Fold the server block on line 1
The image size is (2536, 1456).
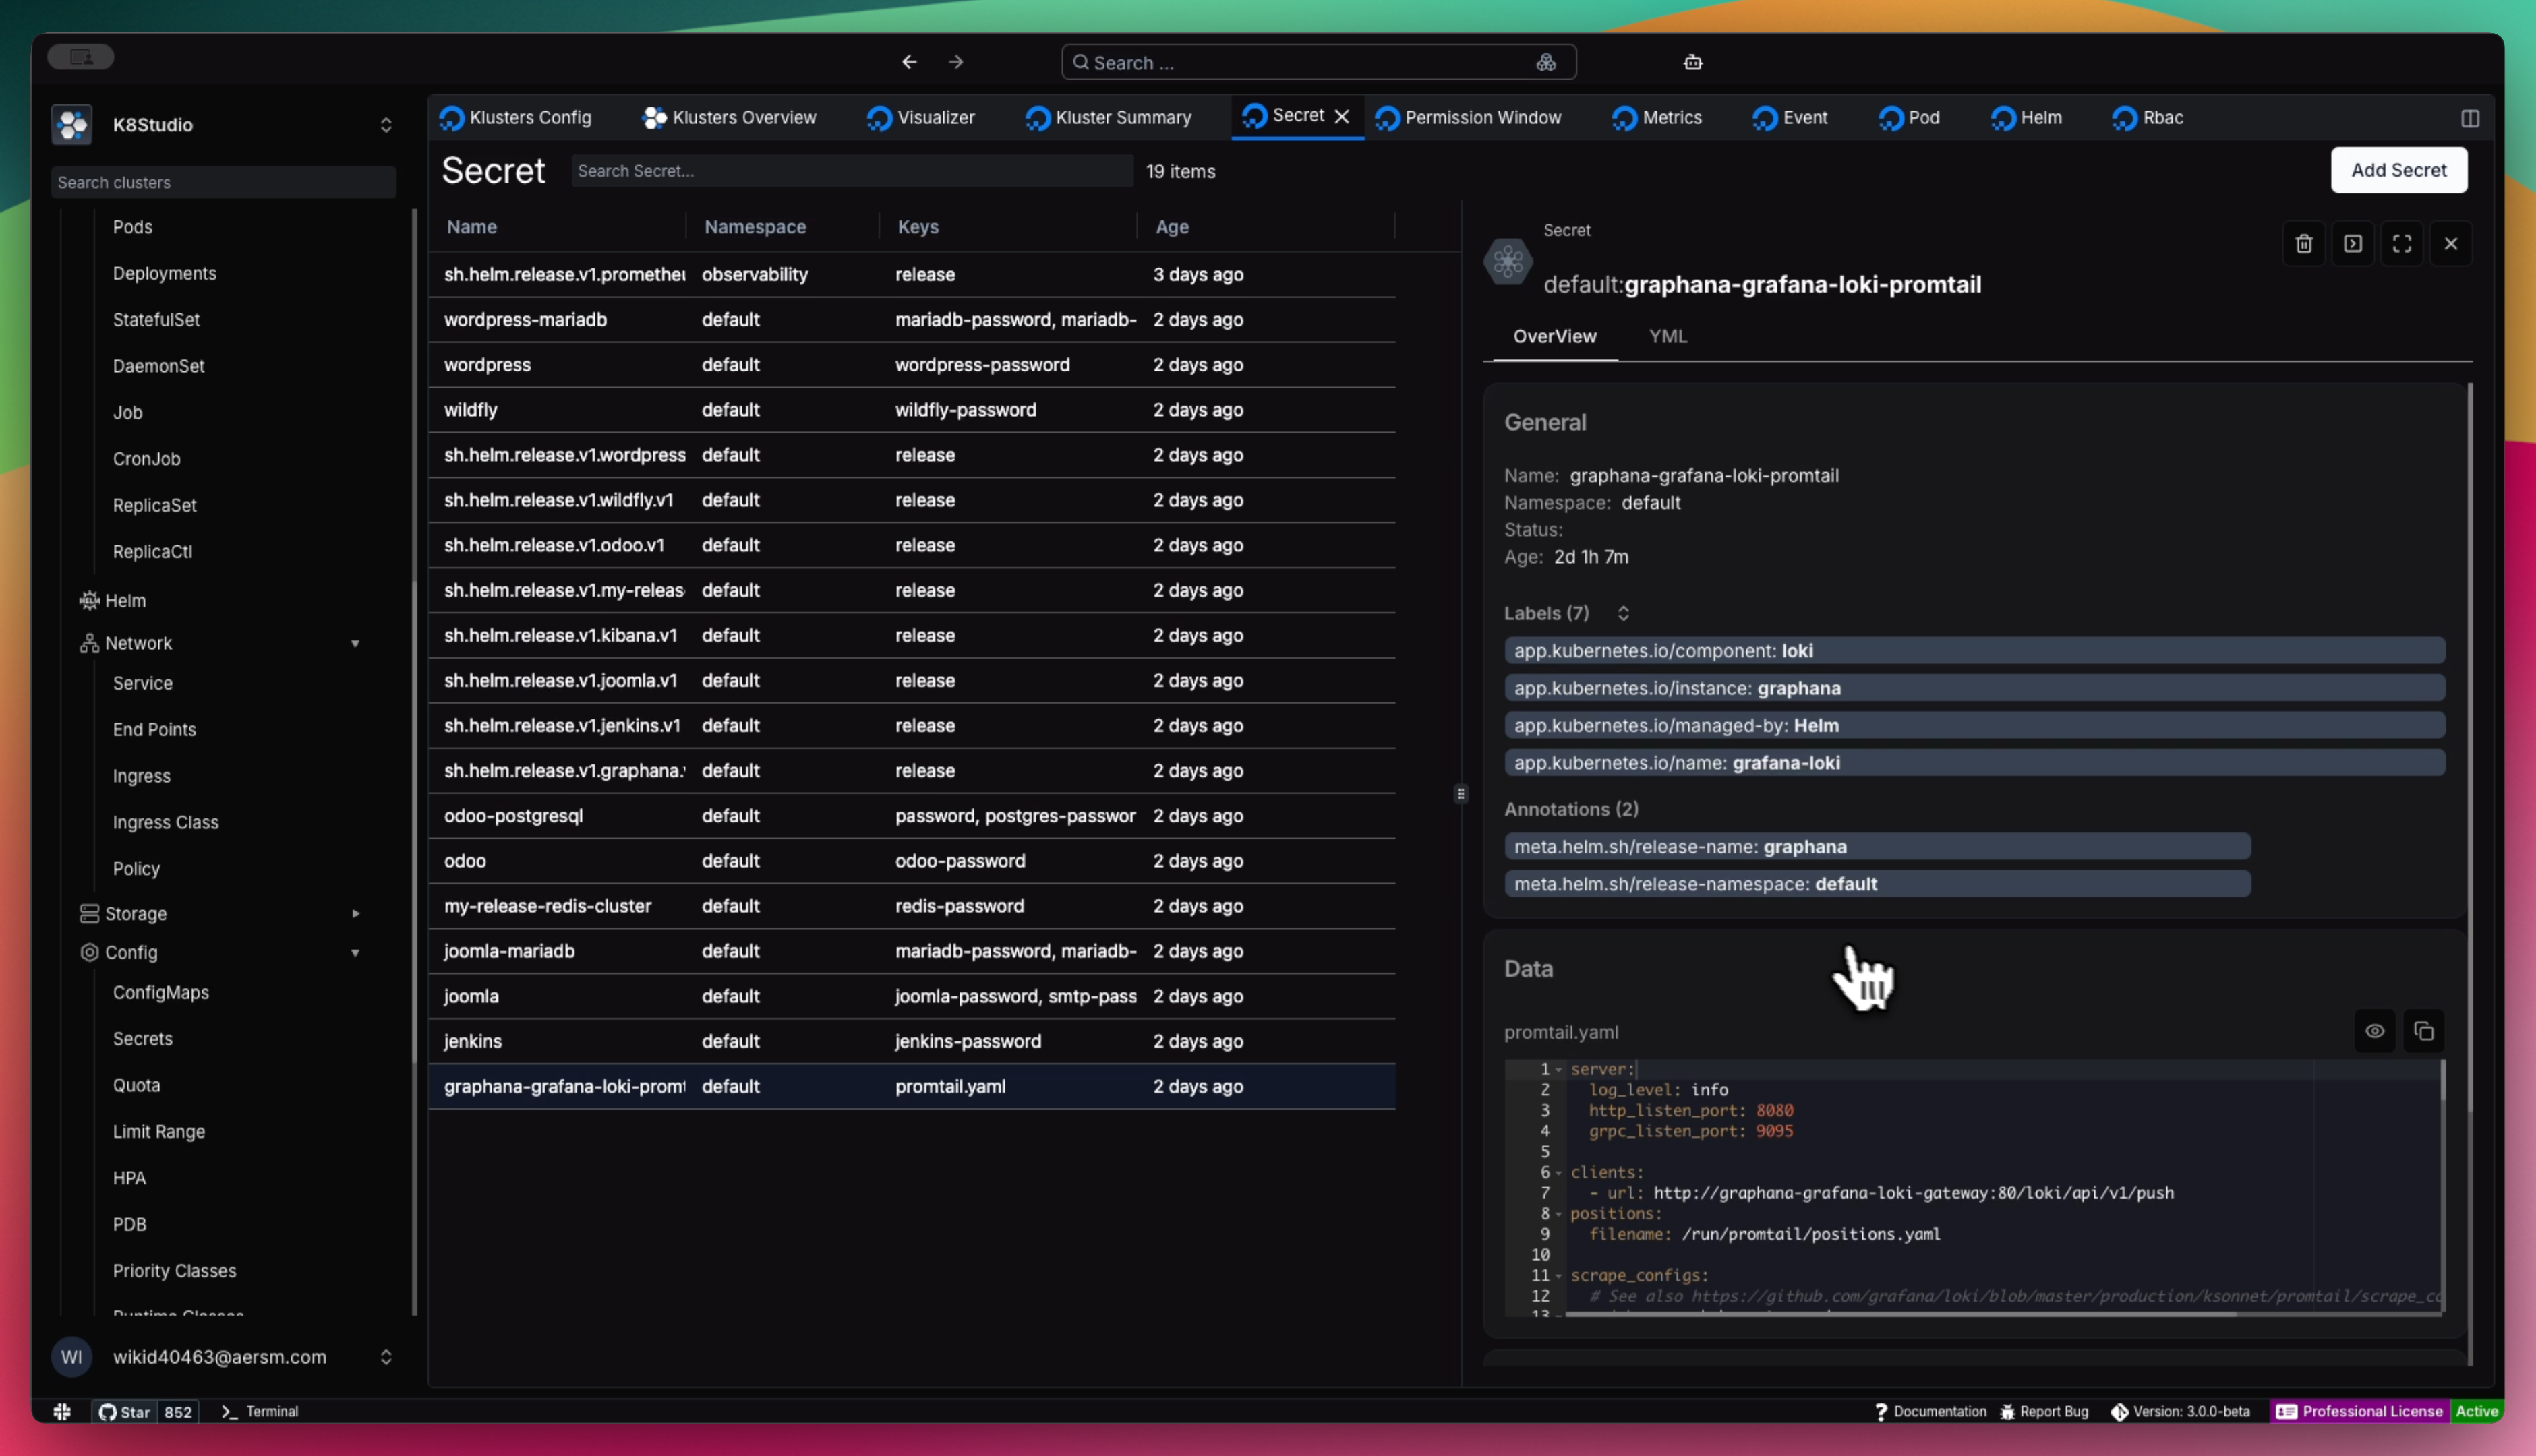click(1558, 1069)
